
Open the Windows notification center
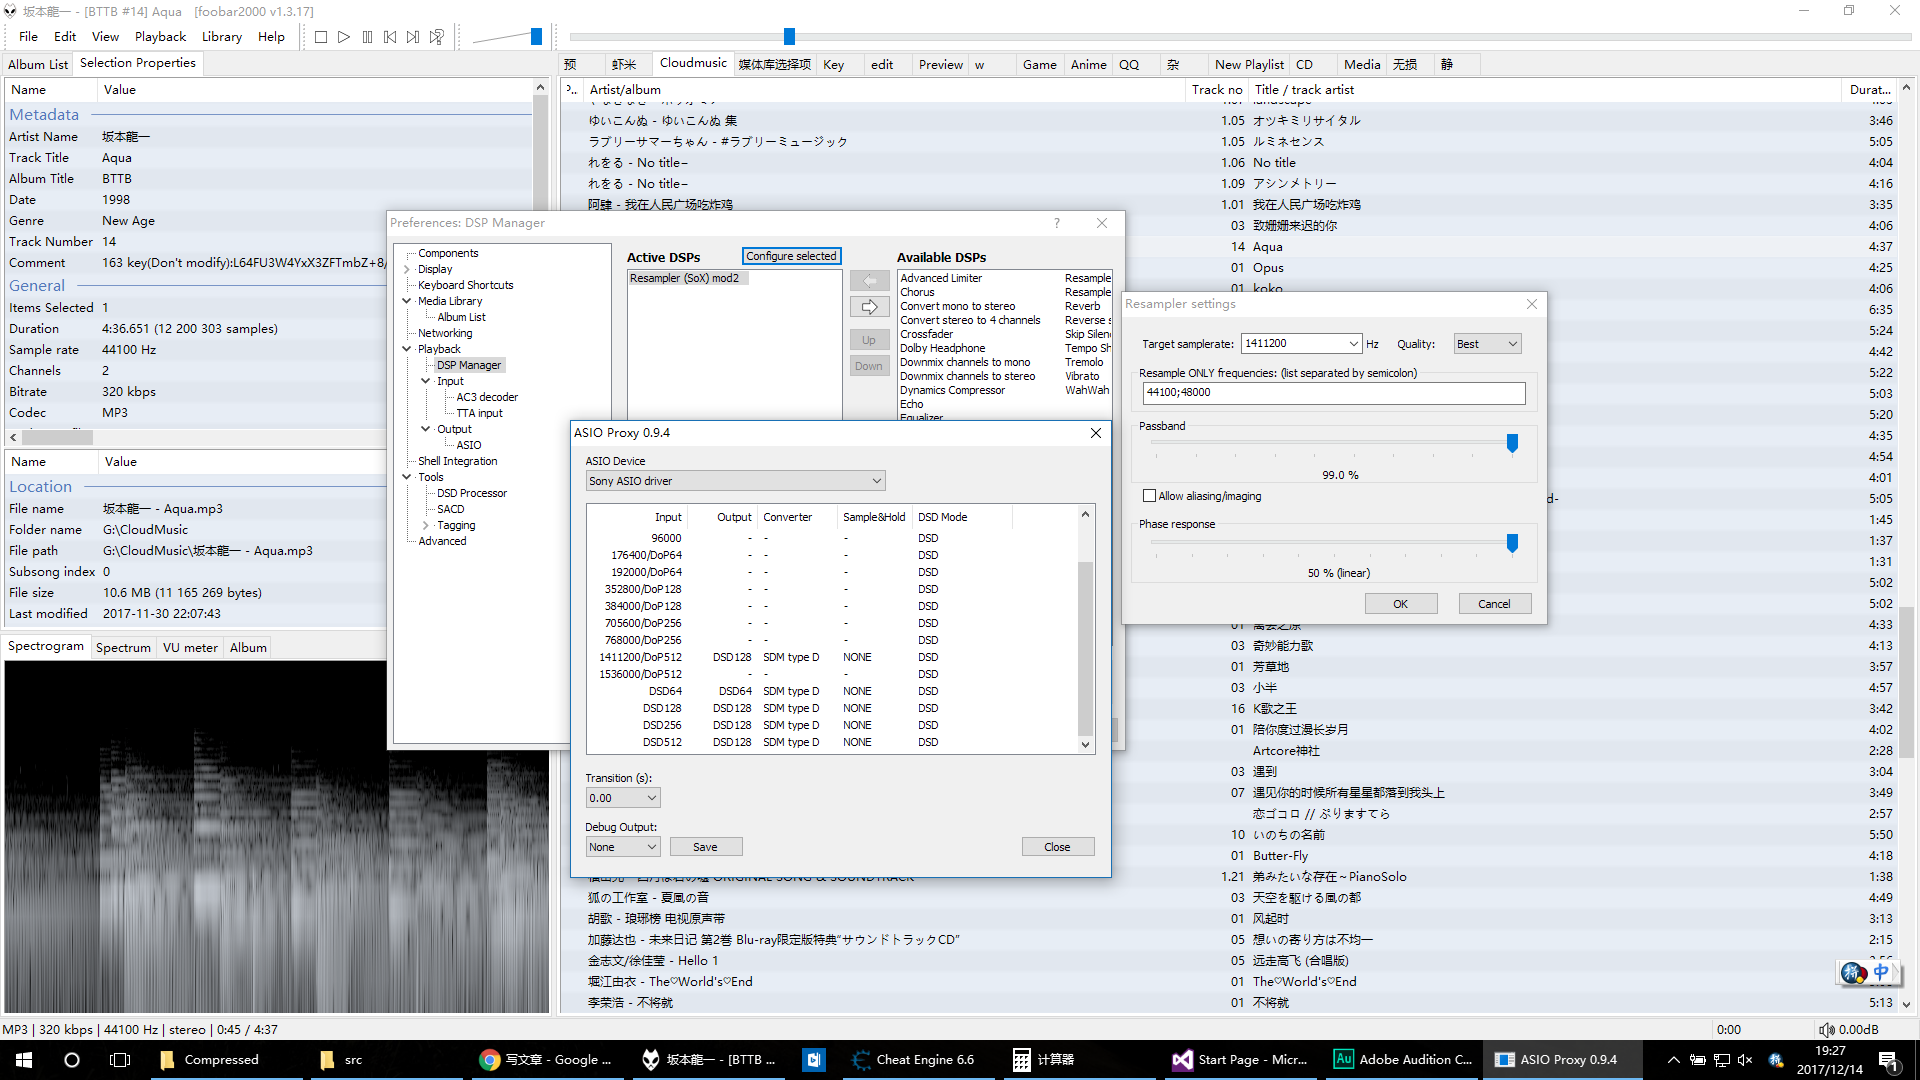click(x=1889, y=1060)
